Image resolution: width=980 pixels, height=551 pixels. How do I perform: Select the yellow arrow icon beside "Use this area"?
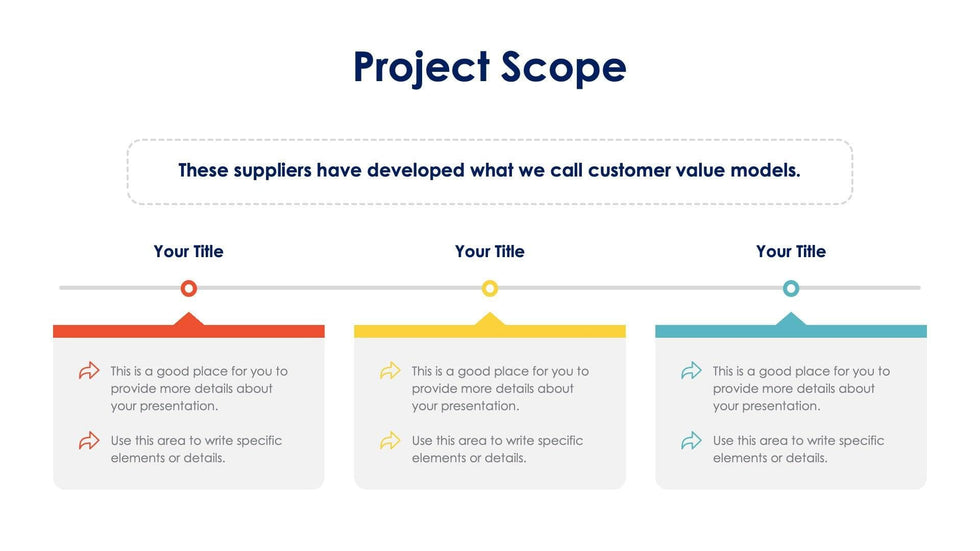(x=390, y=440)
